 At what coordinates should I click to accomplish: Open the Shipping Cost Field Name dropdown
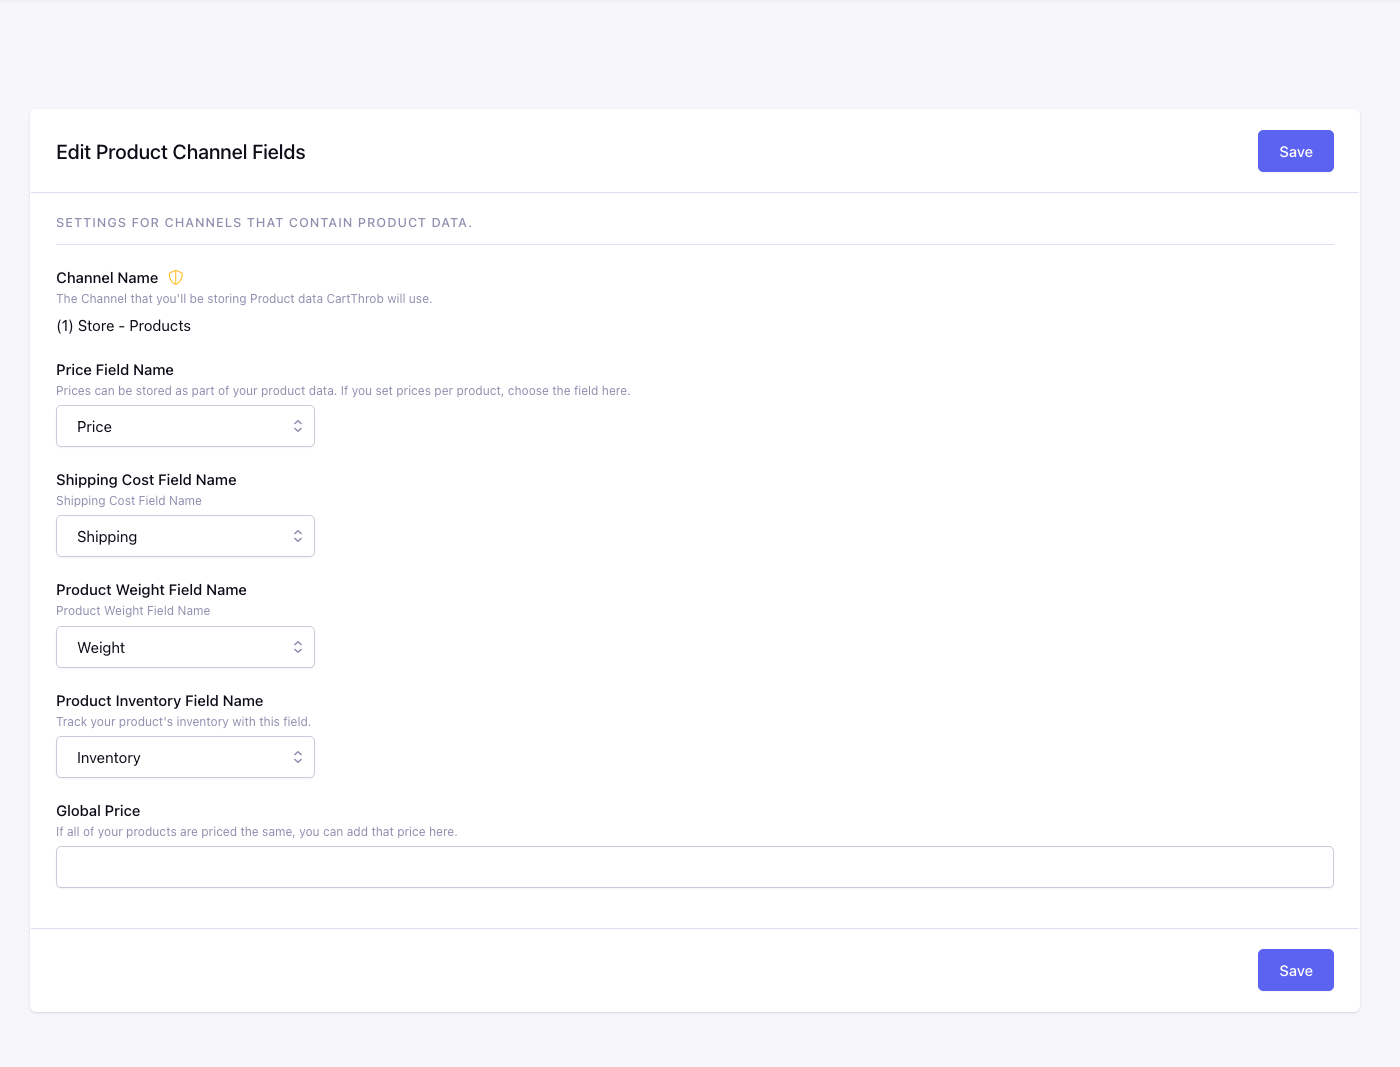click(185, 536)
